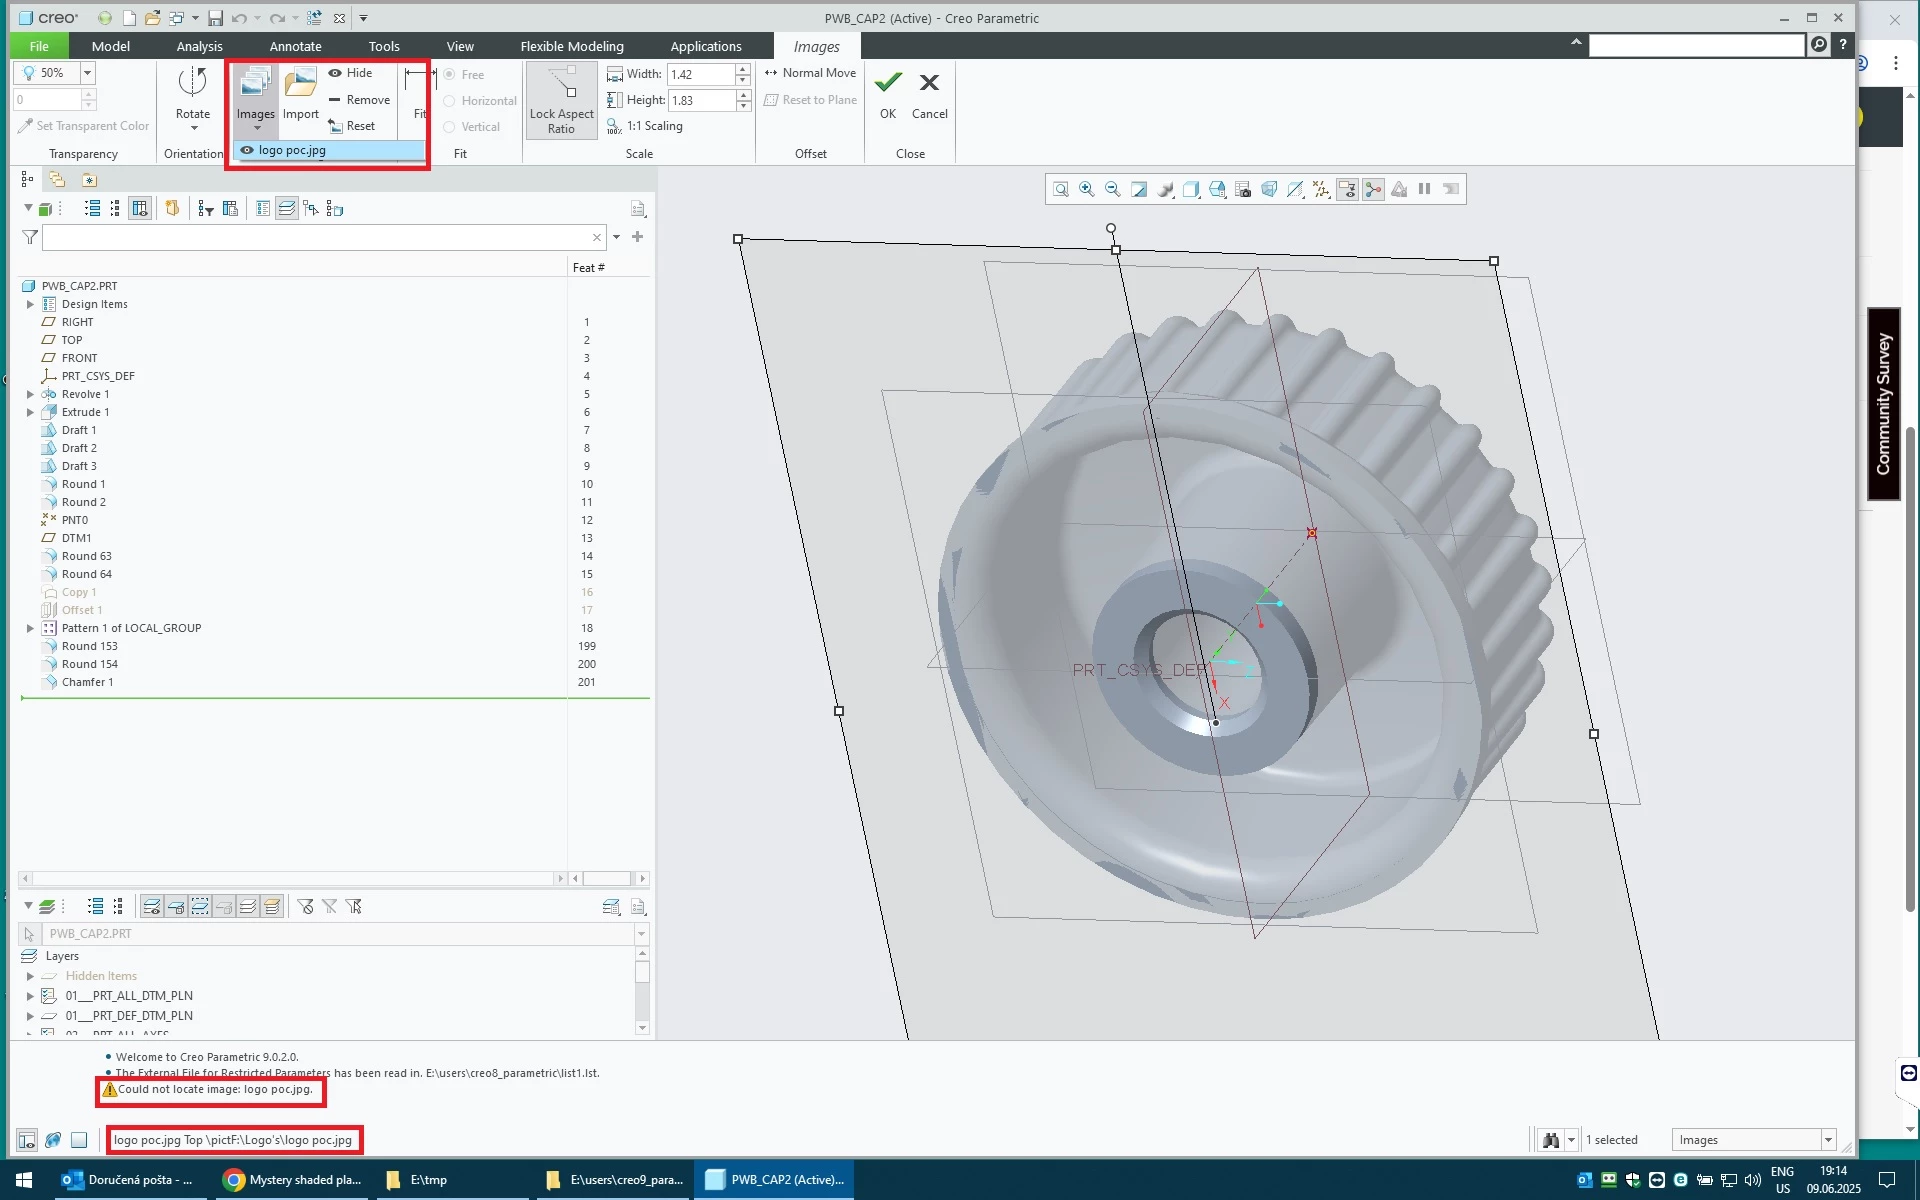Viewport: 1920px width, 1200px height.
Task: Increase Width value with stepper arrow
Action: click(743, 69)
